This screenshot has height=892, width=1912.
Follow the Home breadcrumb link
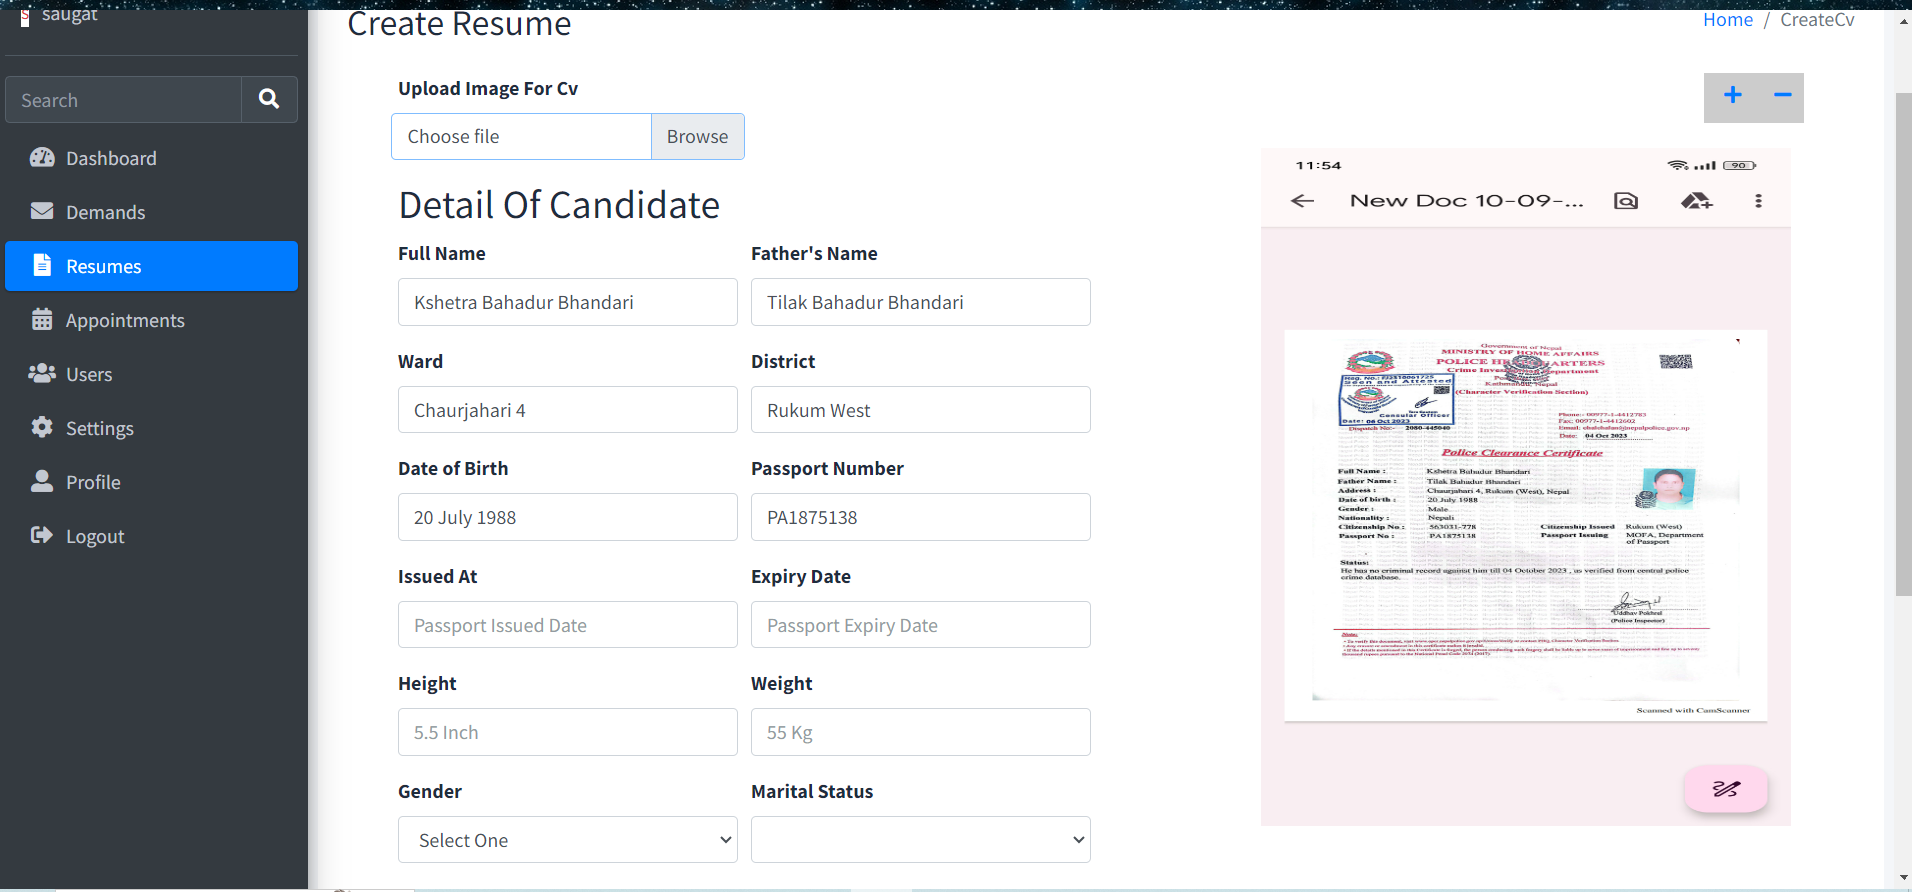(x=1727, y=20)
